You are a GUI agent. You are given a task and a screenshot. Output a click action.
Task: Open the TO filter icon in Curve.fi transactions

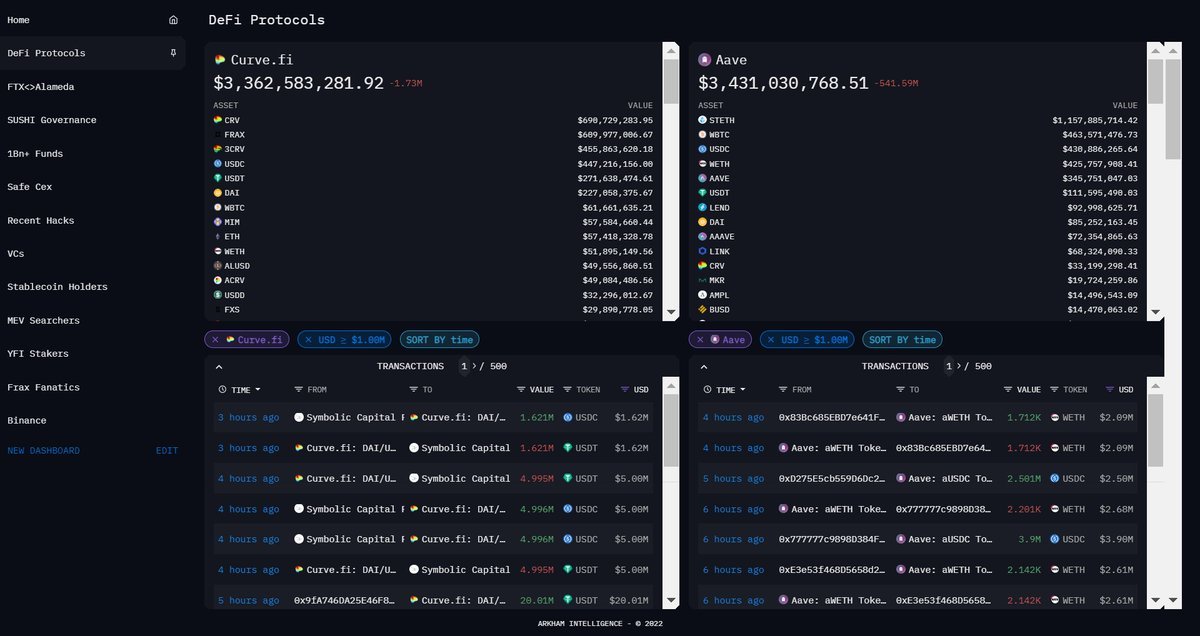(414, 389)
